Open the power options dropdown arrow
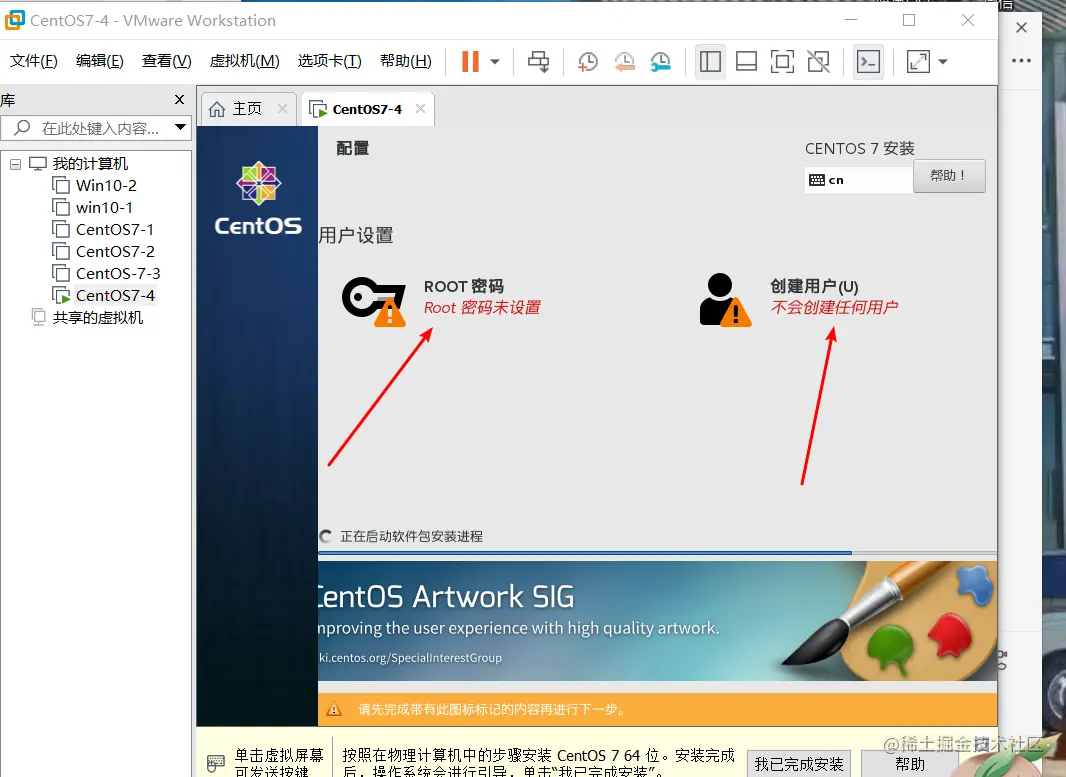1066x777 pixels. click(x=495, y=62)
